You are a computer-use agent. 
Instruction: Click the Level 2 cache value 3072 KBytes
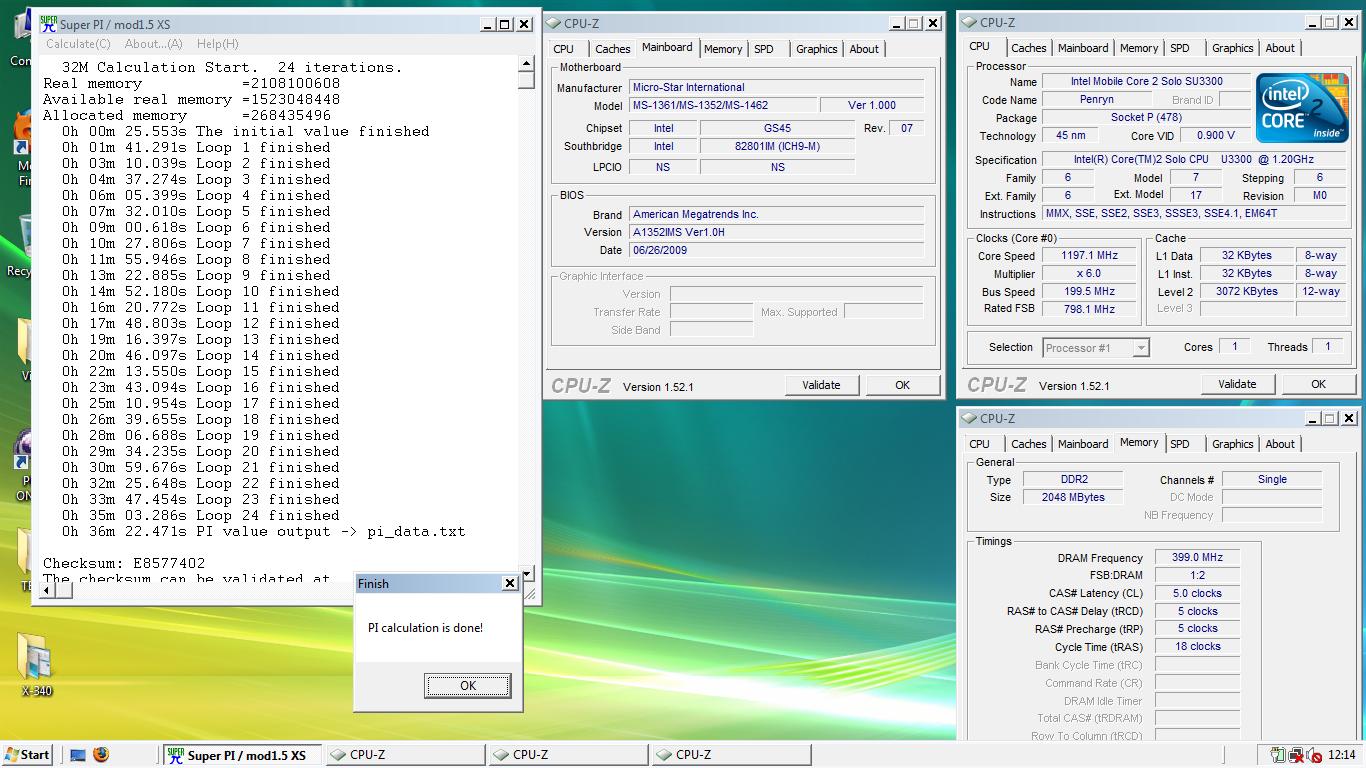tap(1246, 292)
